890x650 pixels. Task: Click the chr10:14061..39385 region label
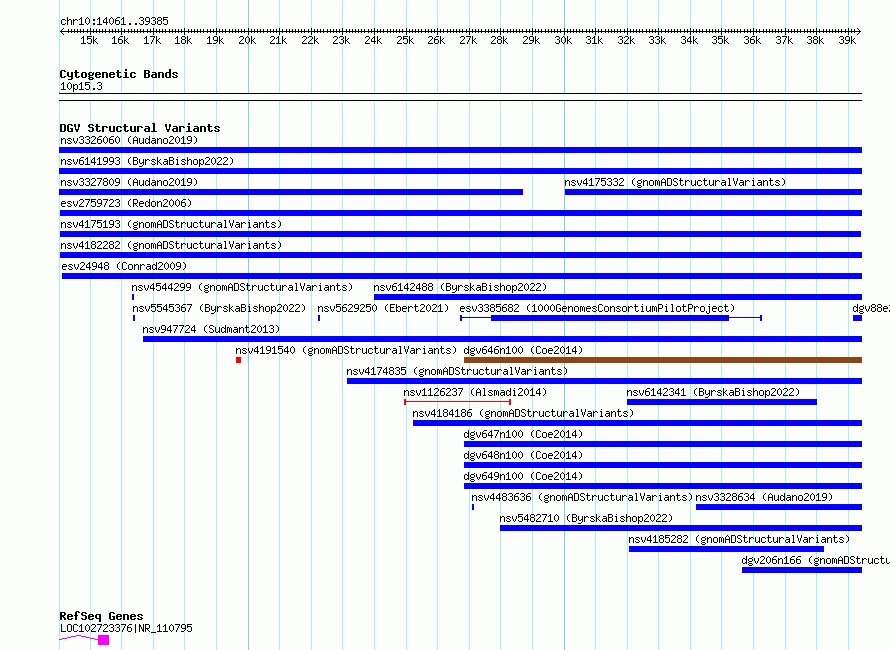[114, 21]
